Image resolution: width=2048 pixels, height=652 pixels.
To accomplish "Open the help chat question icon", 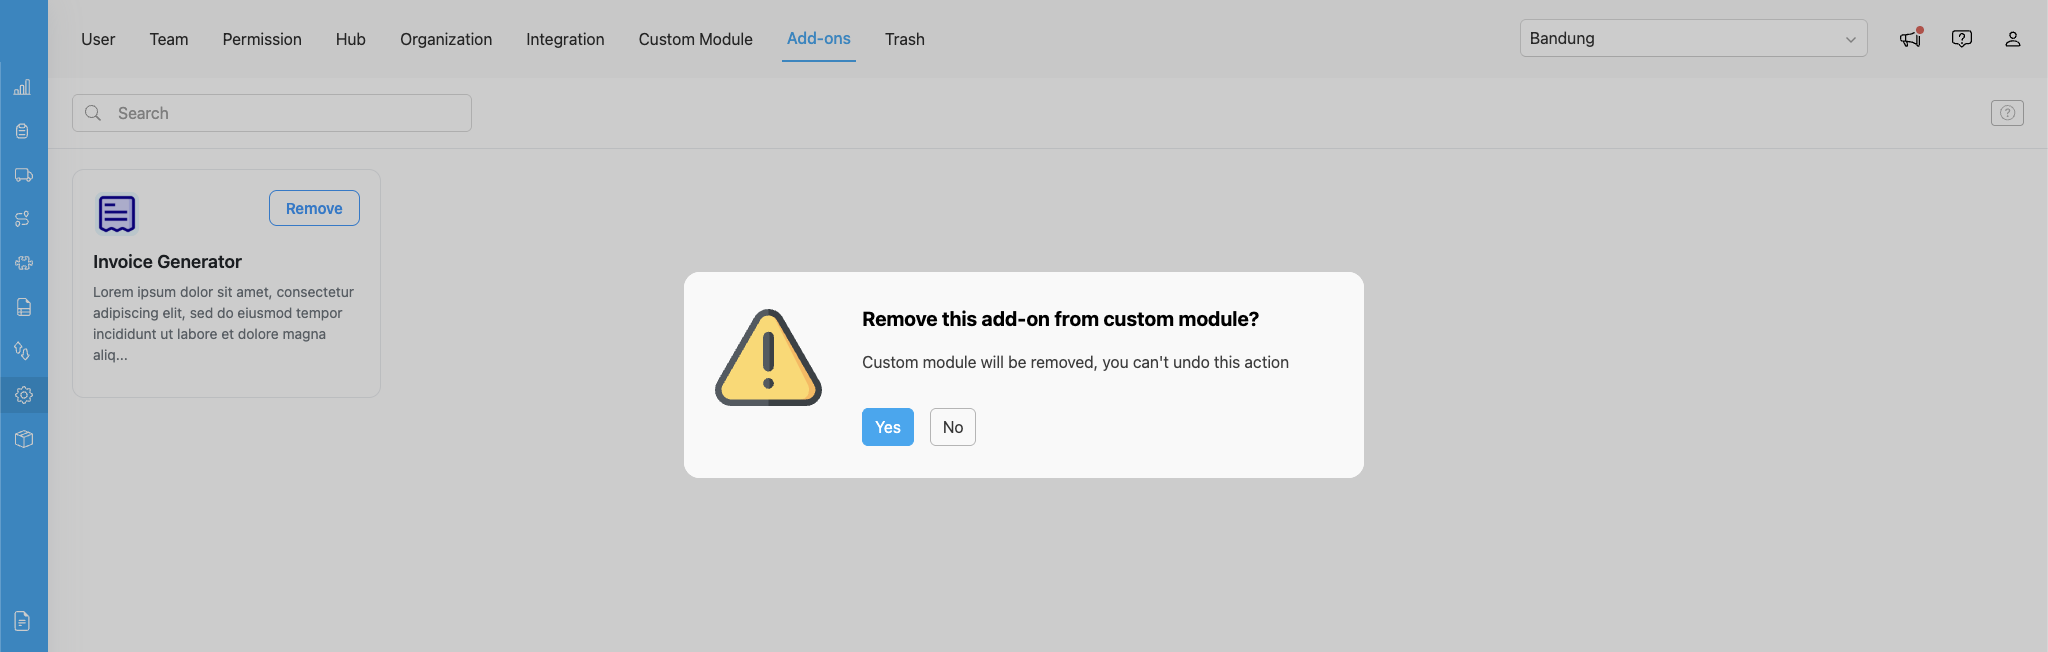I will 1962,38.
